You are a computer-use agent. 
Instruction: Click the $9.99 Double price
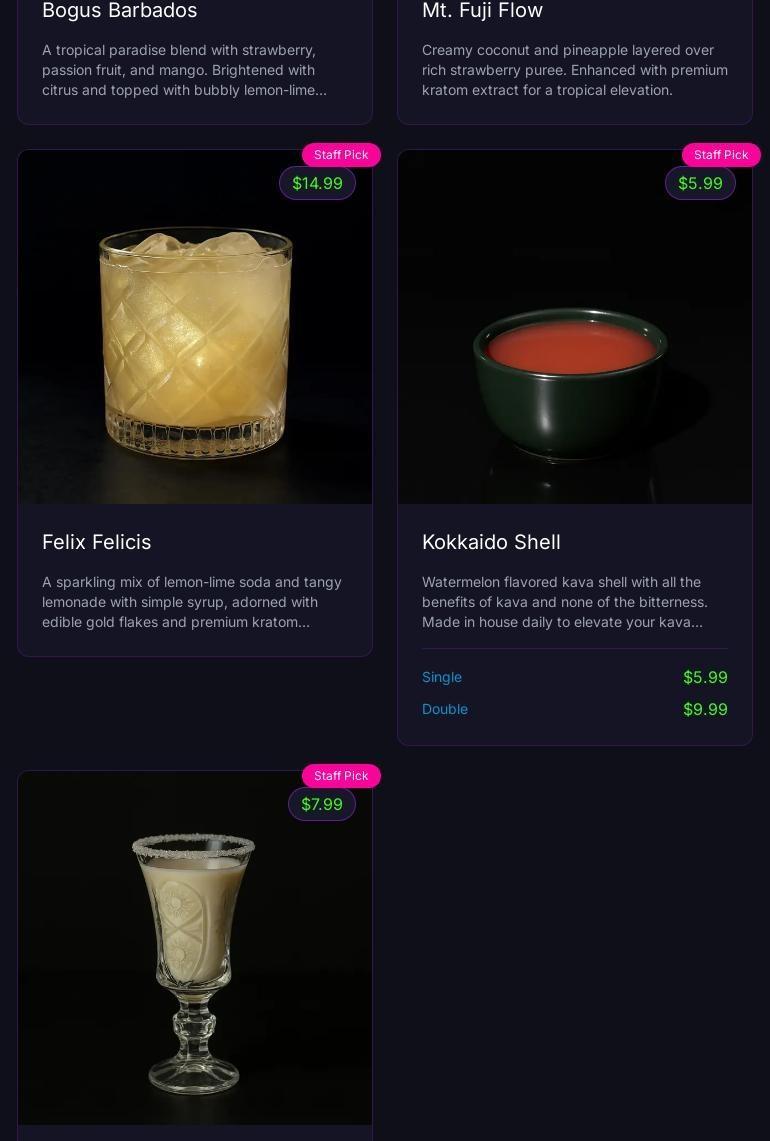pos(705,709)
